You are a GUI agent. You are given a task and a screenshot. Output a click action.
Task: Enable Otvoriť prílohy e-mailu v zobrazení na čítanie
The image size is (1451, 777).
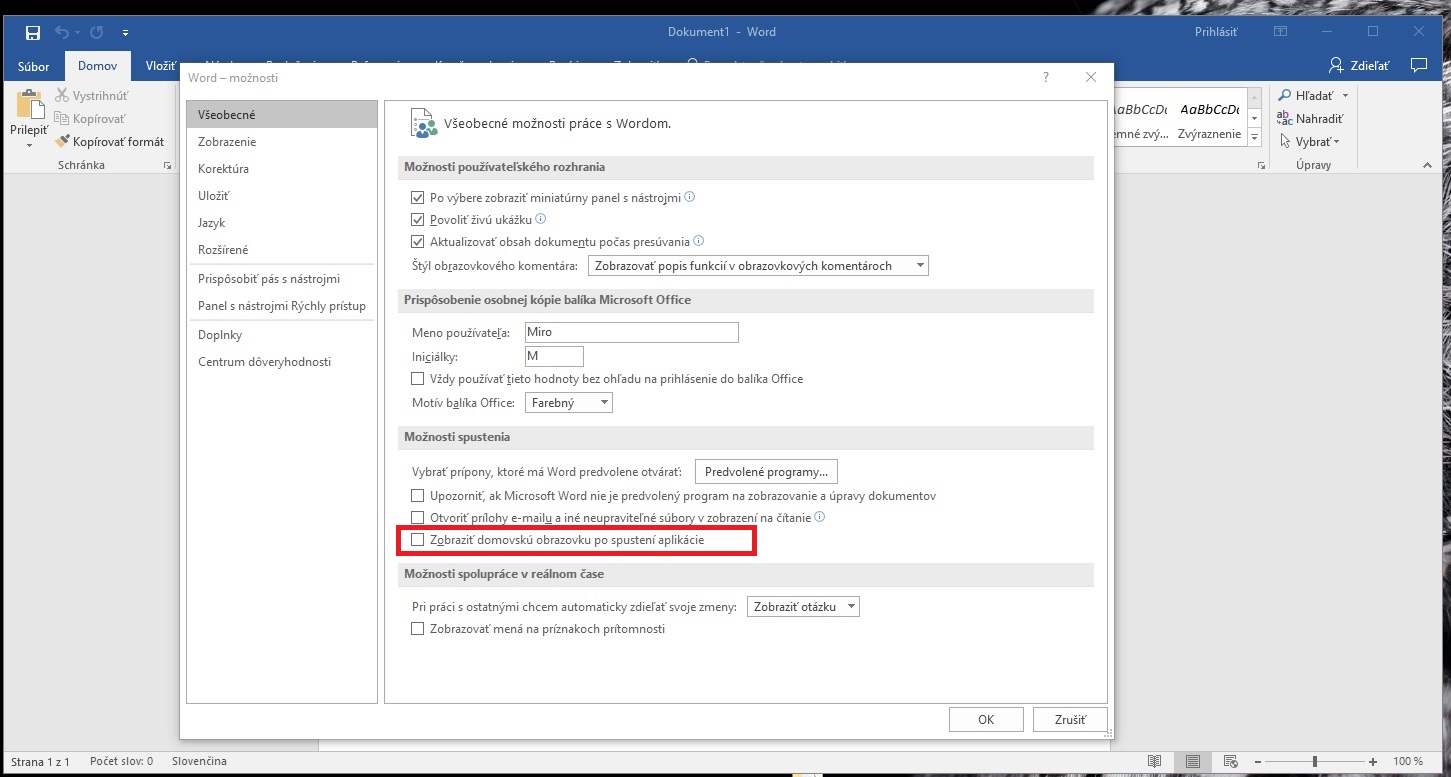[x=418, y=518]
